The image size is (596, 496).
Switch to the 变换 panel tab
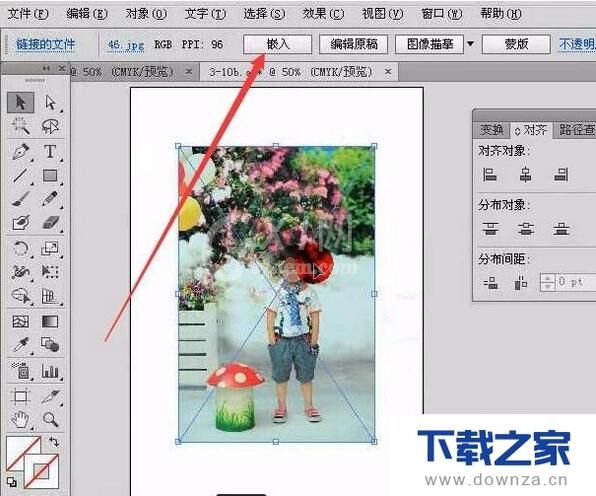click(491, 130)
